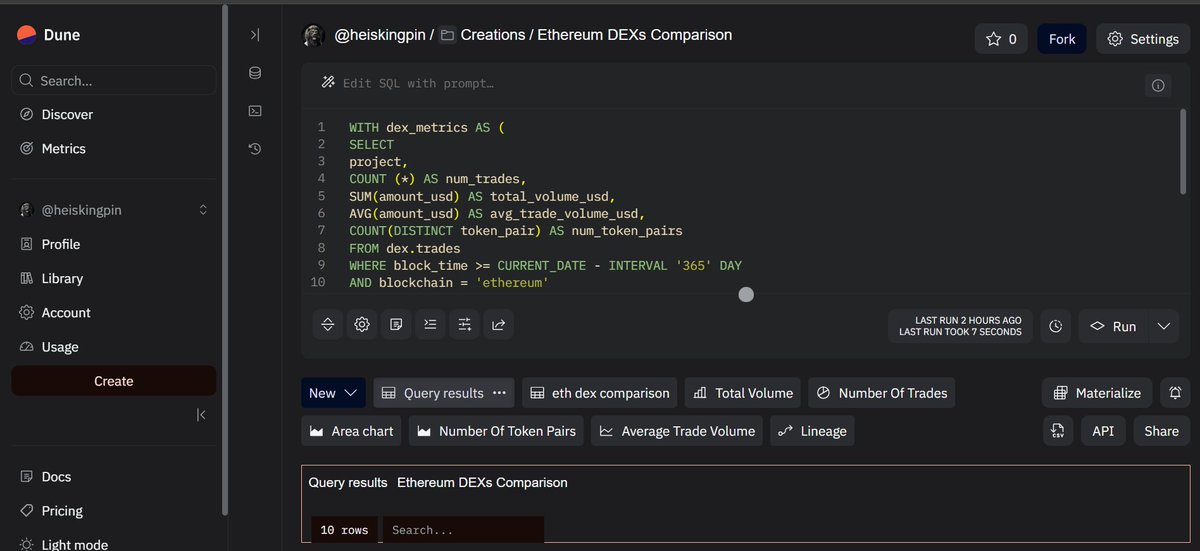The height and width of the screenshot is (551, 1200).
Task: Open the data explorer database icon
Action: (255, 73)
